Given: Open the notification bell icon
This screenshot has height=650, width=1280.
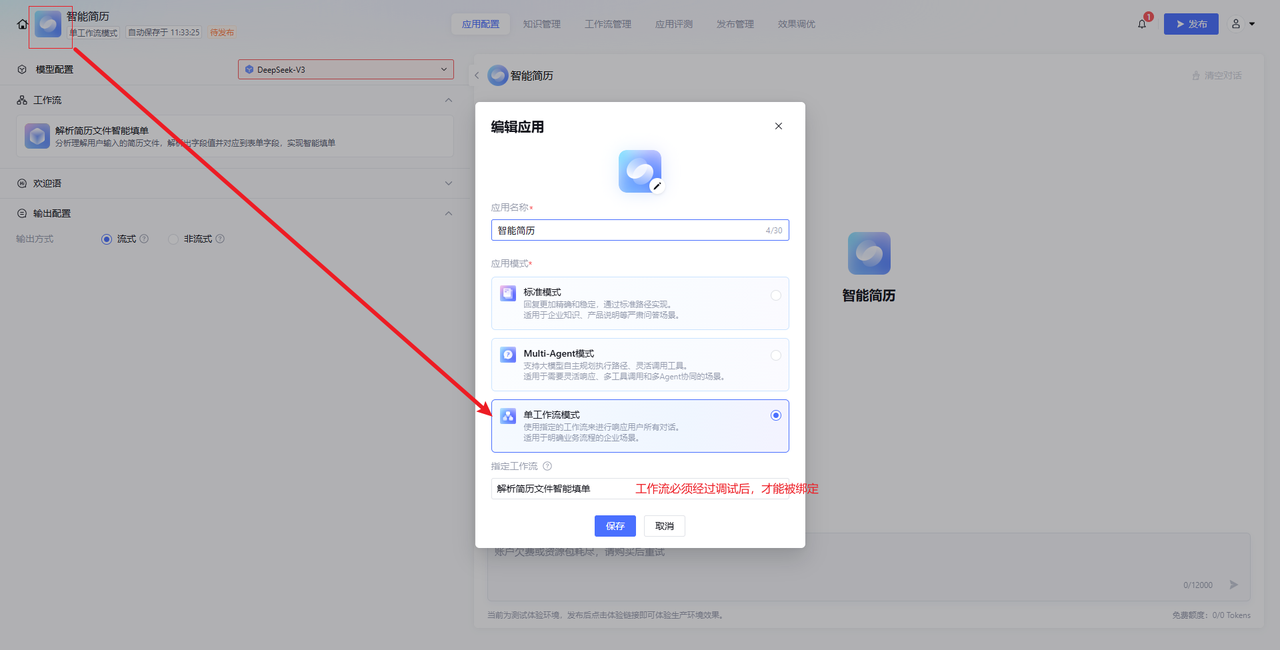Looking at the screenshot, I should point(1142,24).
